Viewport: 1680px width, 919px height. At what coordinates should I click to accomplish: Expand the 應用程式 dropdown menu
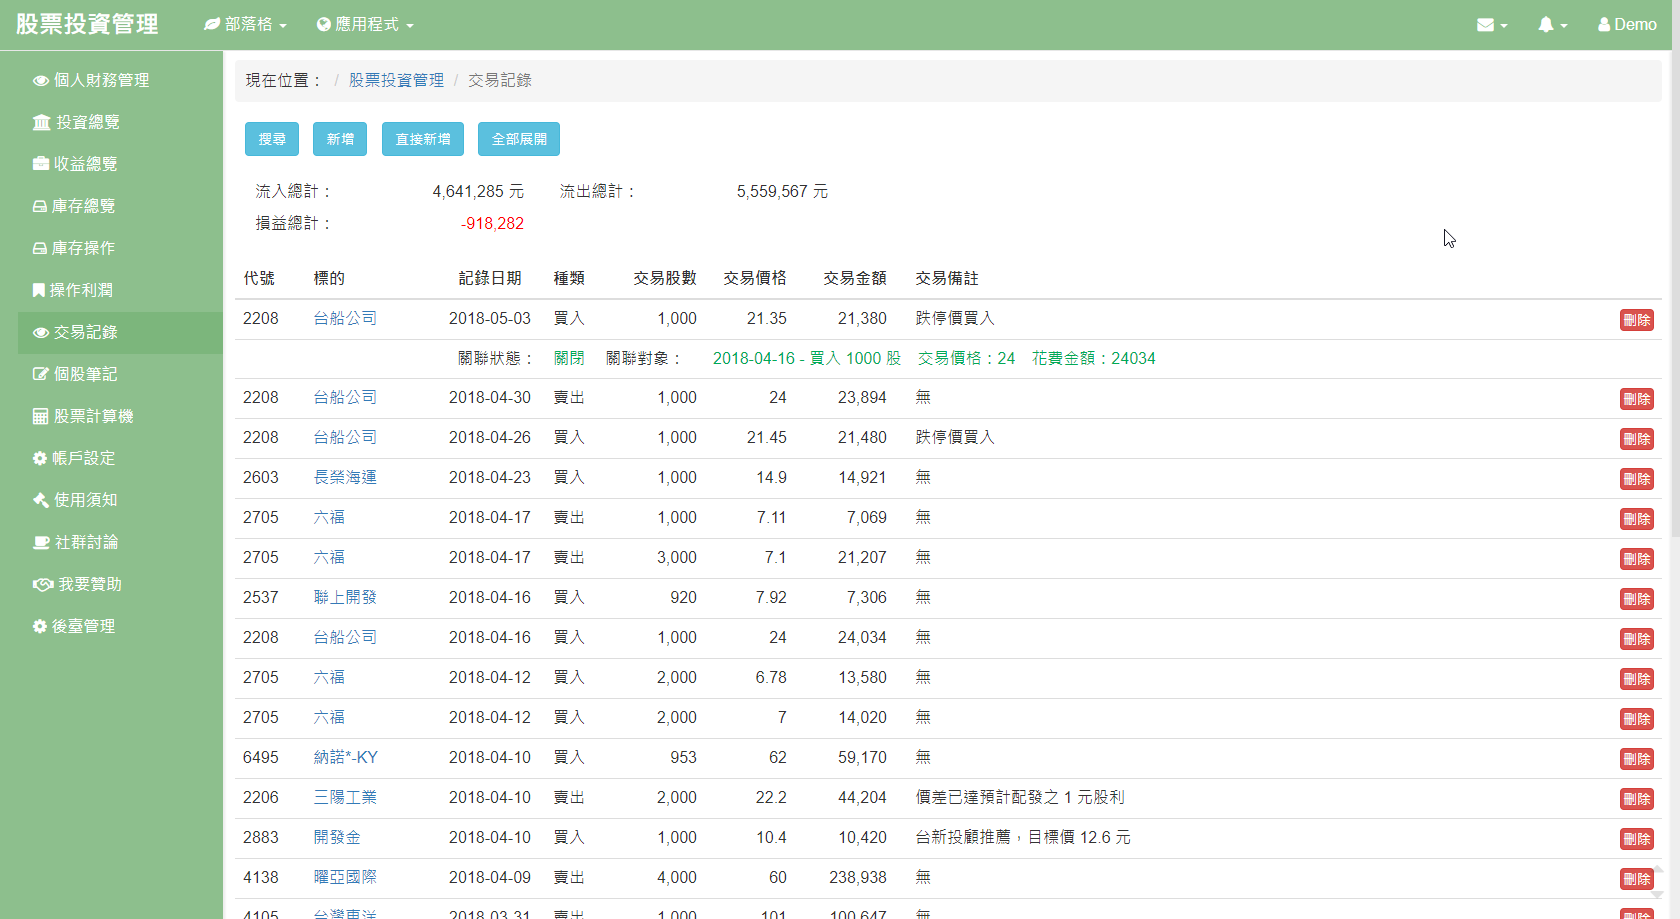pos(365,24)
